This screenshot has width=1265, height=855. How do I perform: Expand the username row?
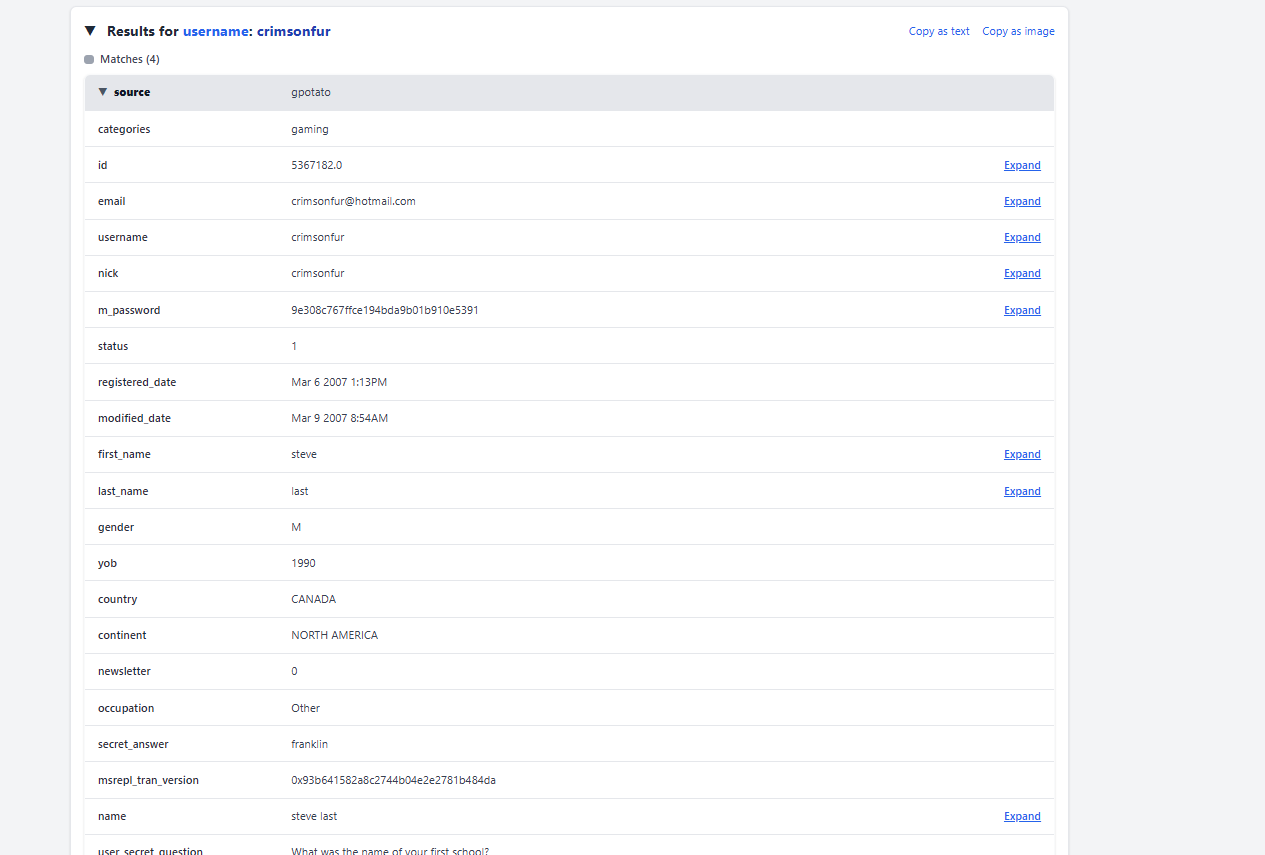[x=1022, y=237]
